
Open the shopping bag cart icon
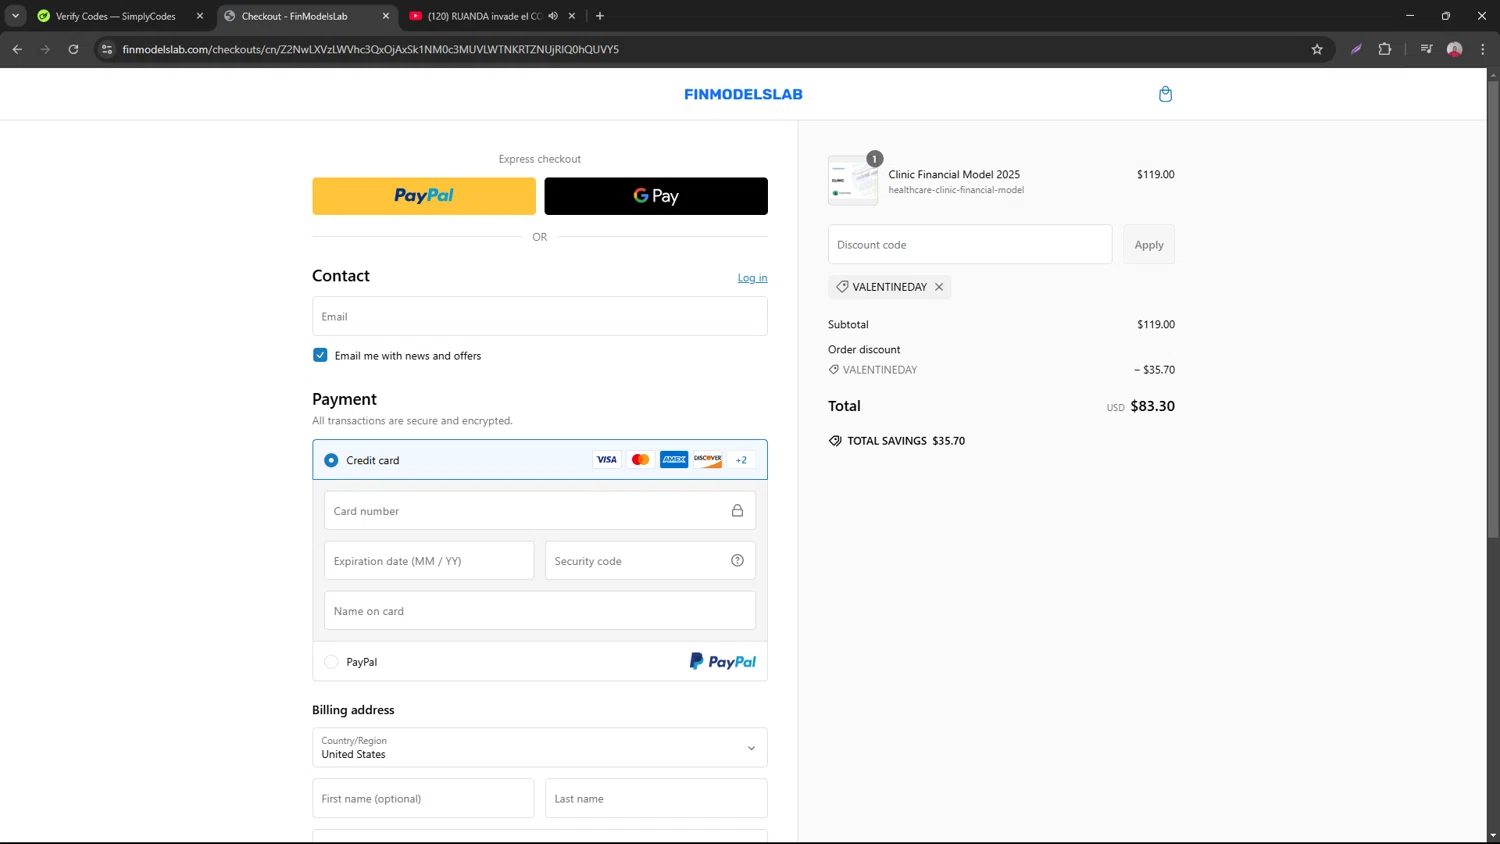(x=1165, y=94)
